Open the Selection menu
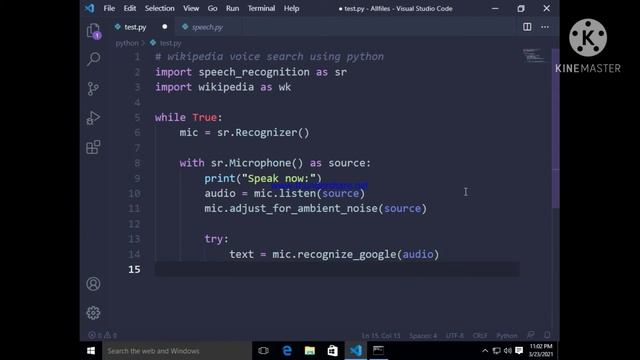The height and width of the screenshot is (360, 640). 160,8
